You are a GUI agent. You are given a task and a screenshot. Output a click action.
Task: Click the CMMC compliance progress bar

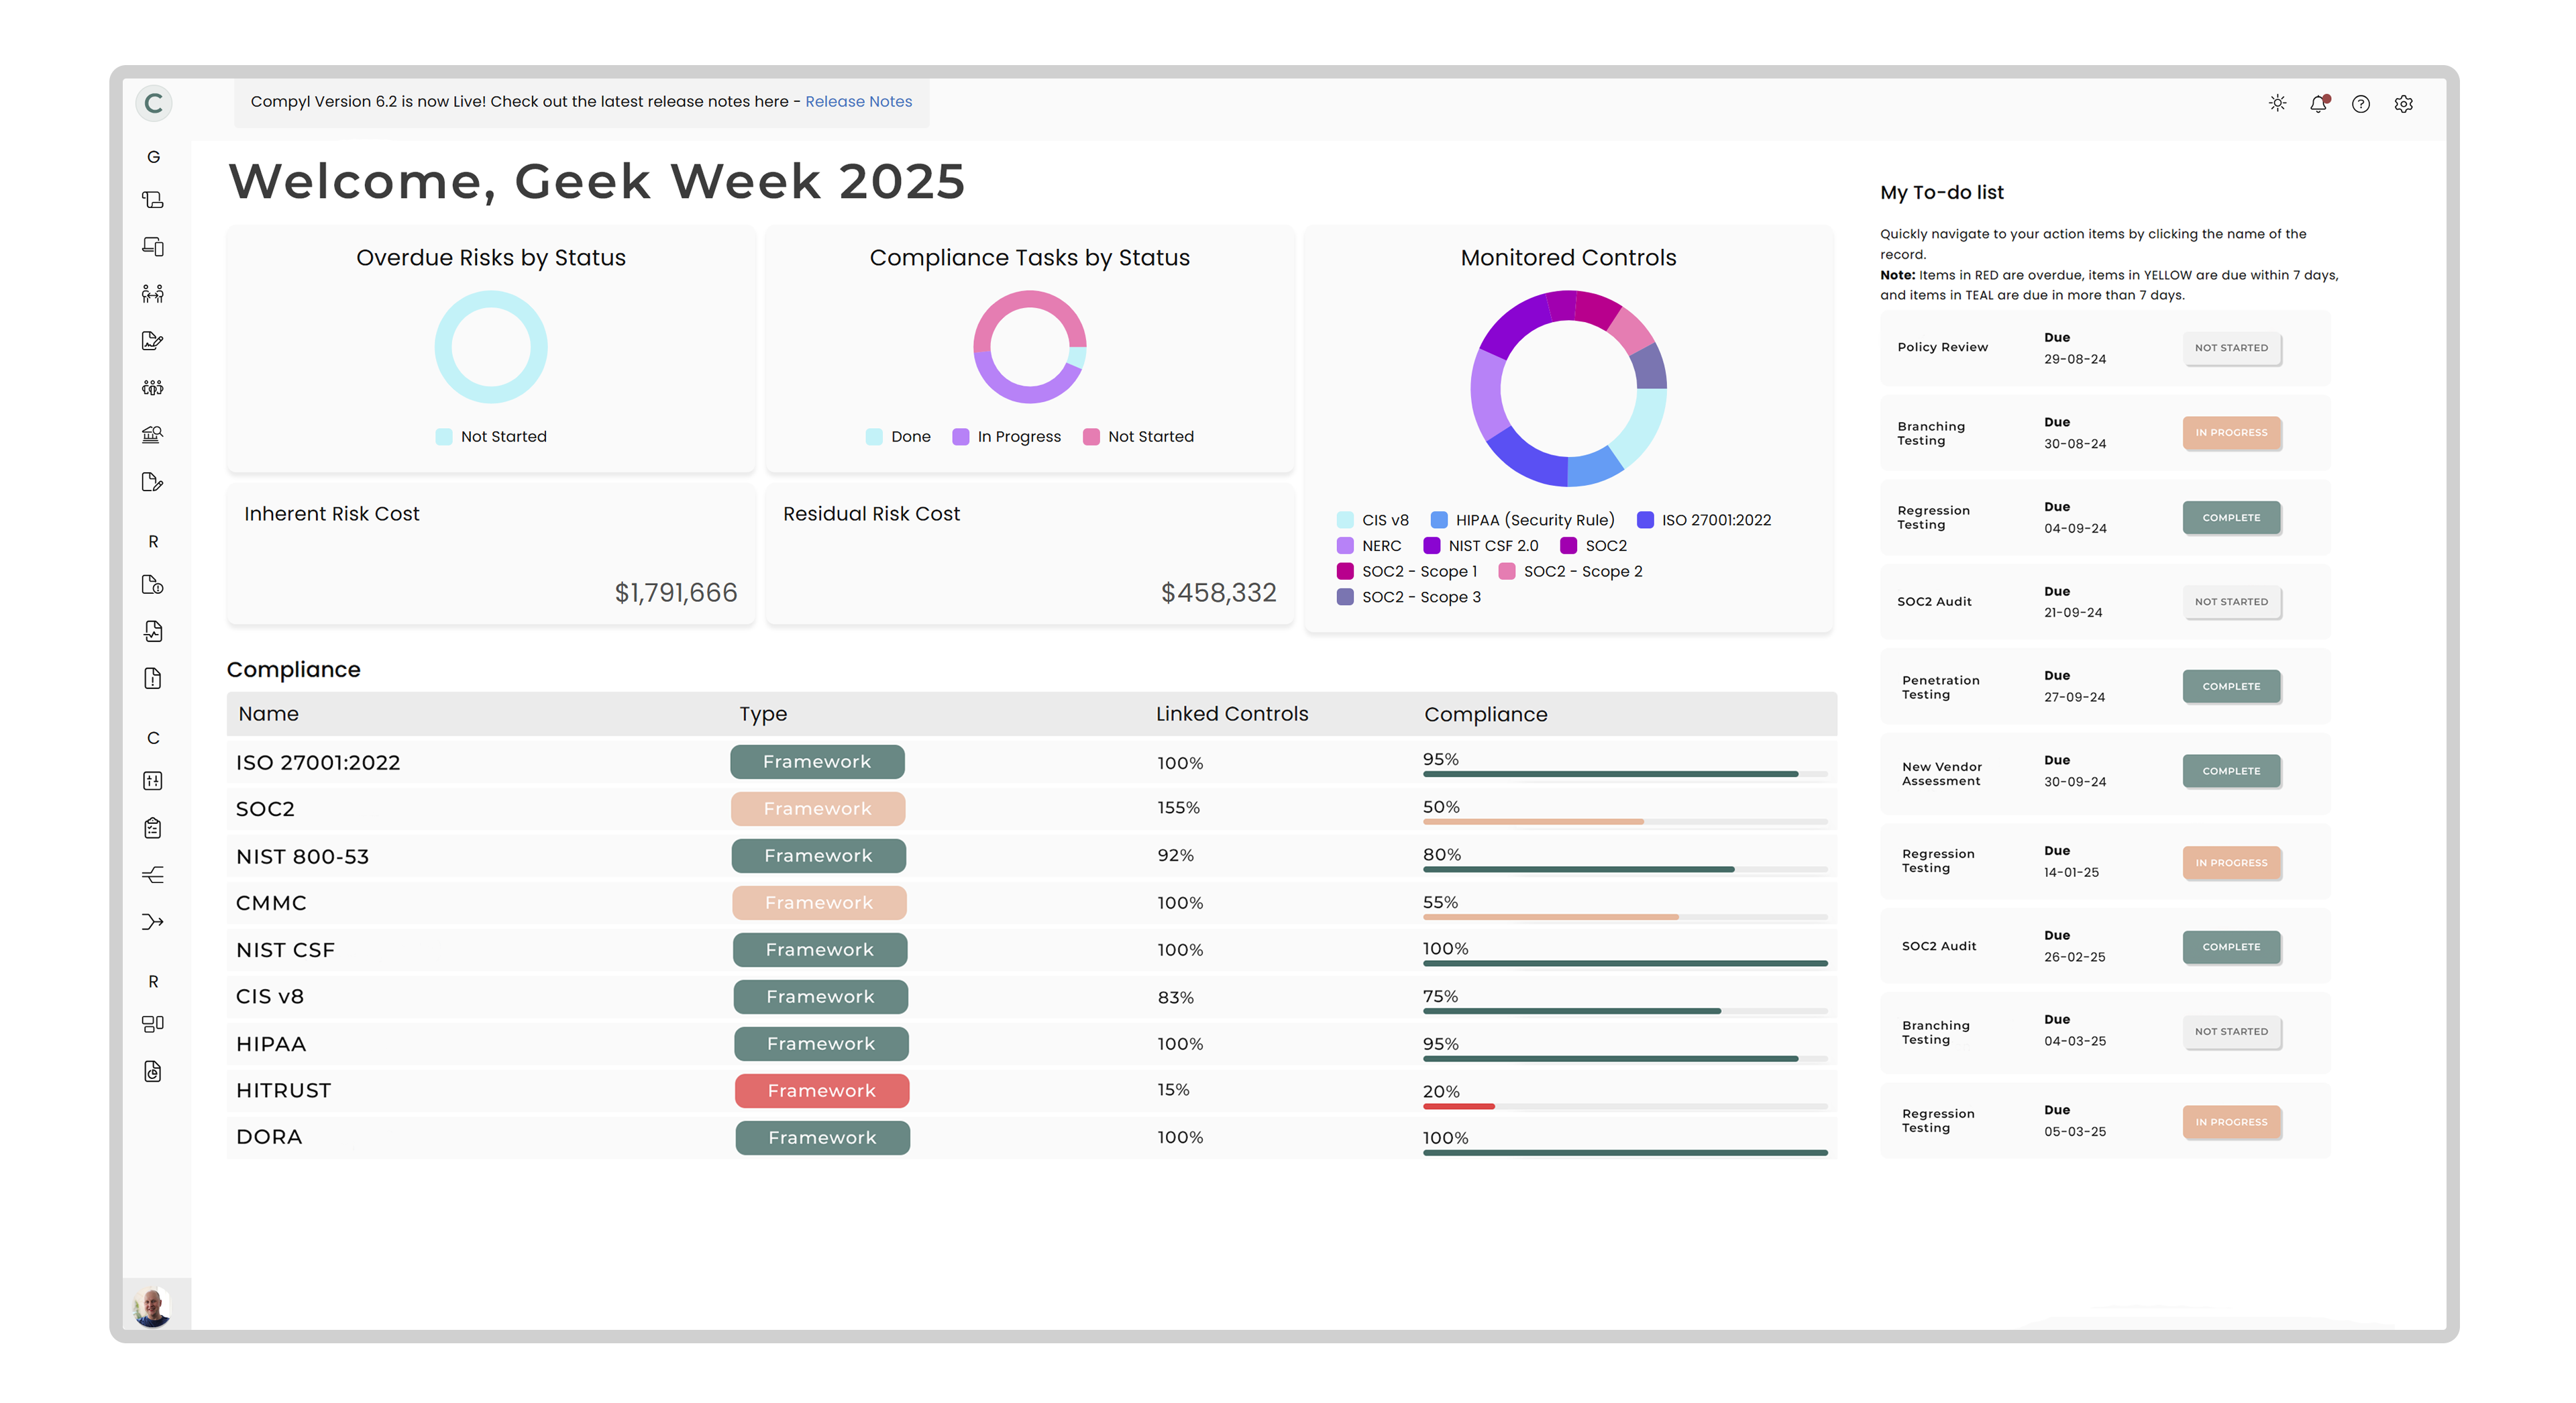point(1625,916)
